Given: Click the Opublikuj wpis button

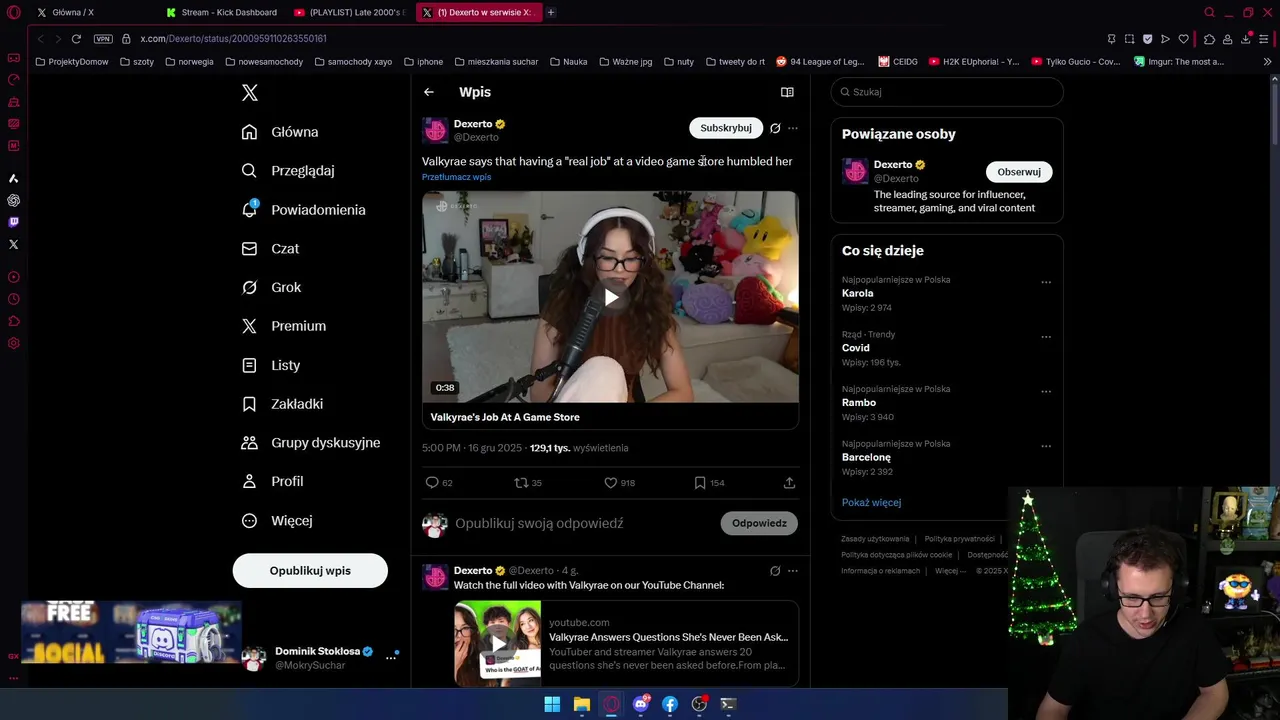Looking at the screenshot, I should (x=310, y=571).
